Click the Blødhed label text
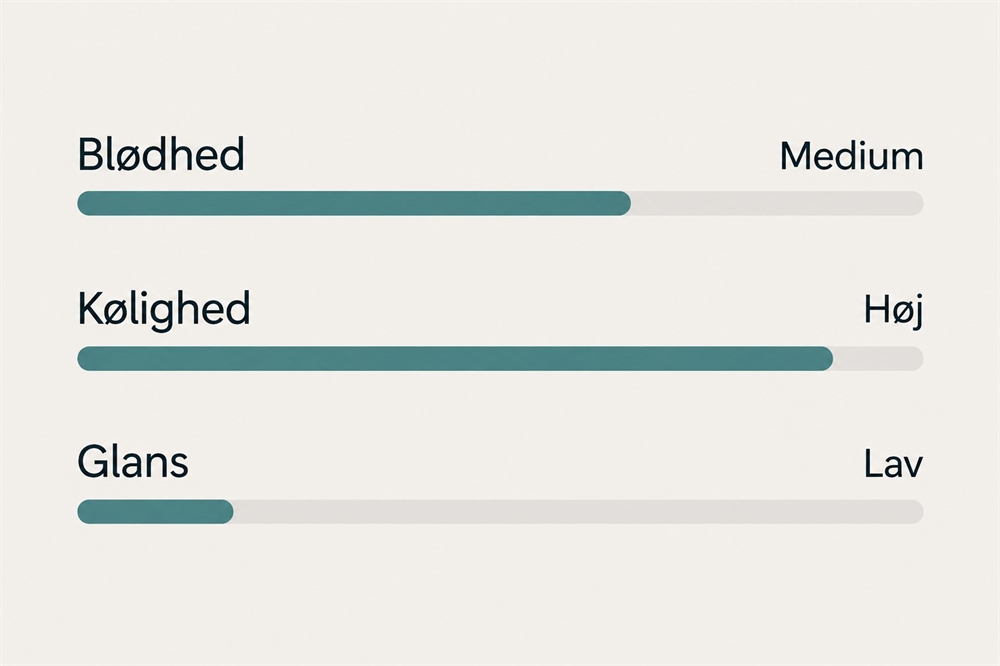The width and height of the screenshot is (1000, 666). click(x=161, y=154)
